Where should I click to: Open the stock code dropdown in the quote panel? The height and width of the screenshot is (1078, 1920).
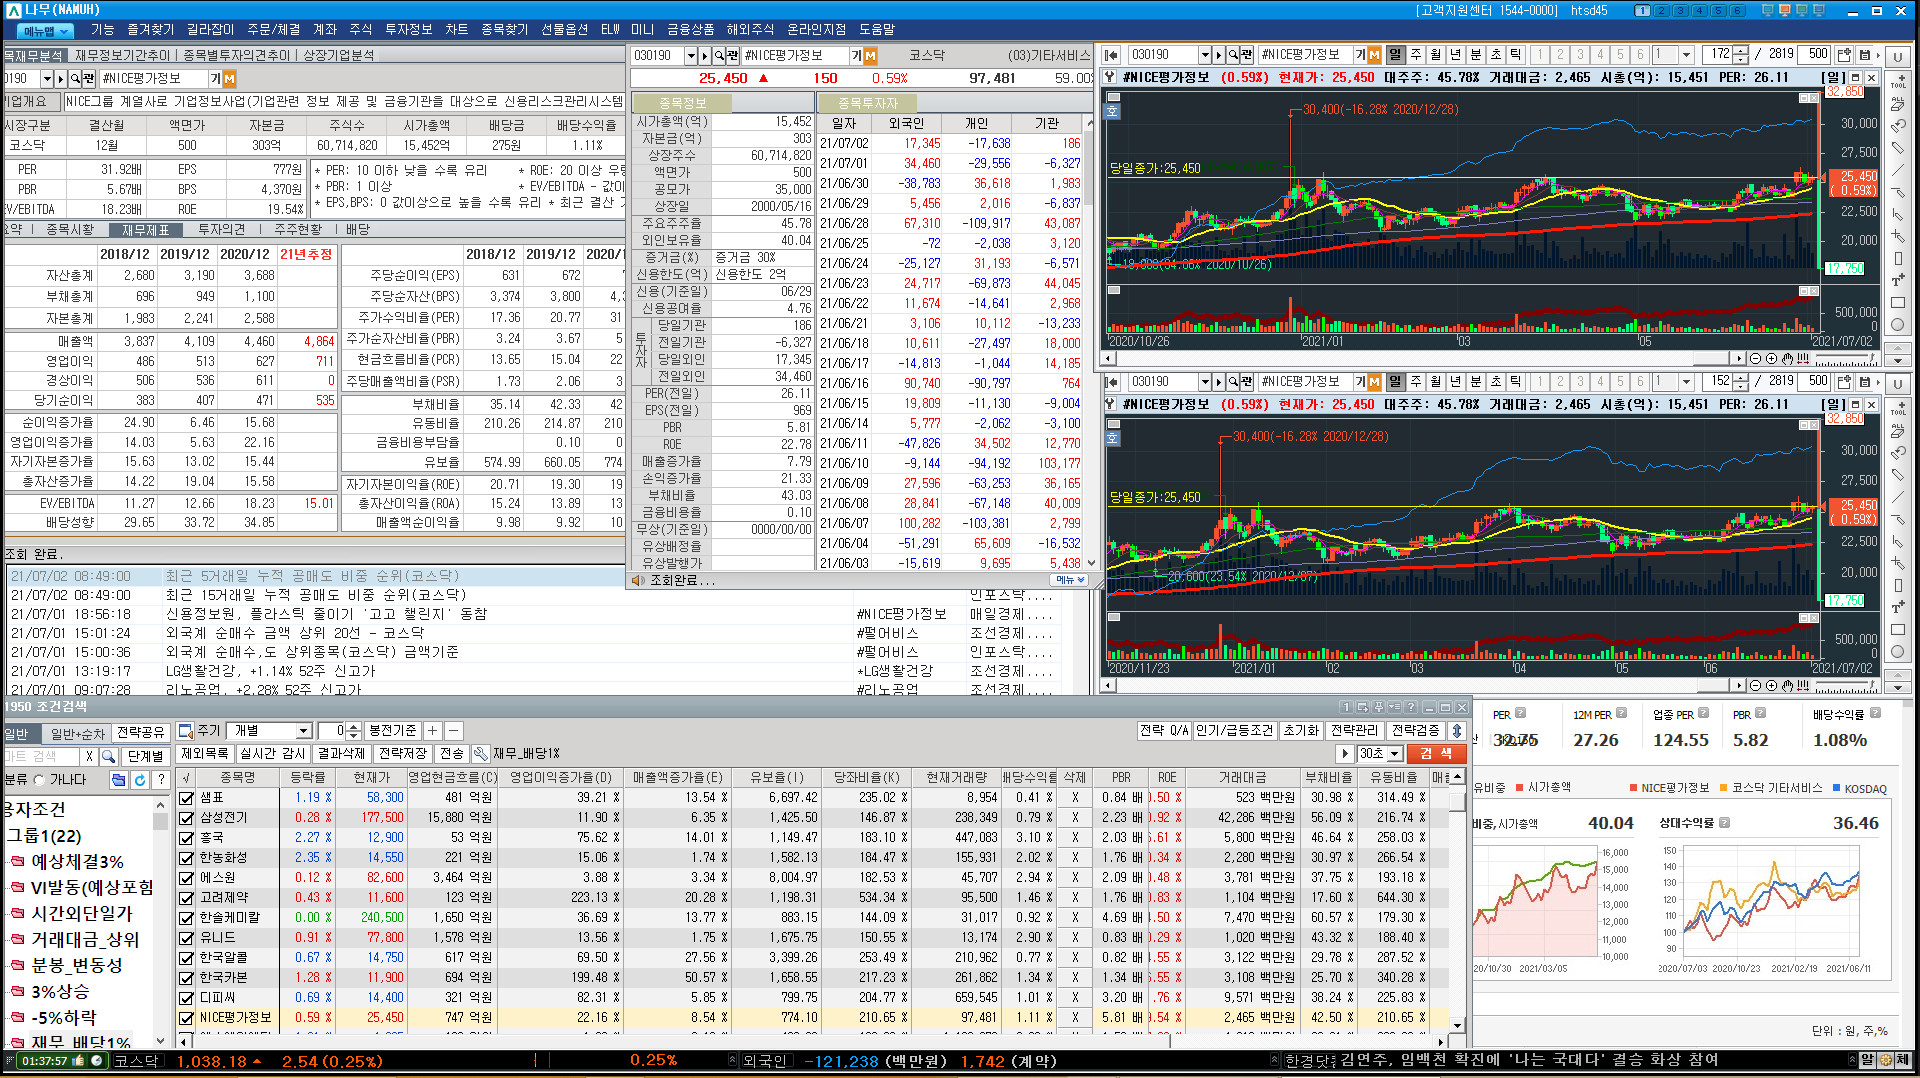pos(691,56)
